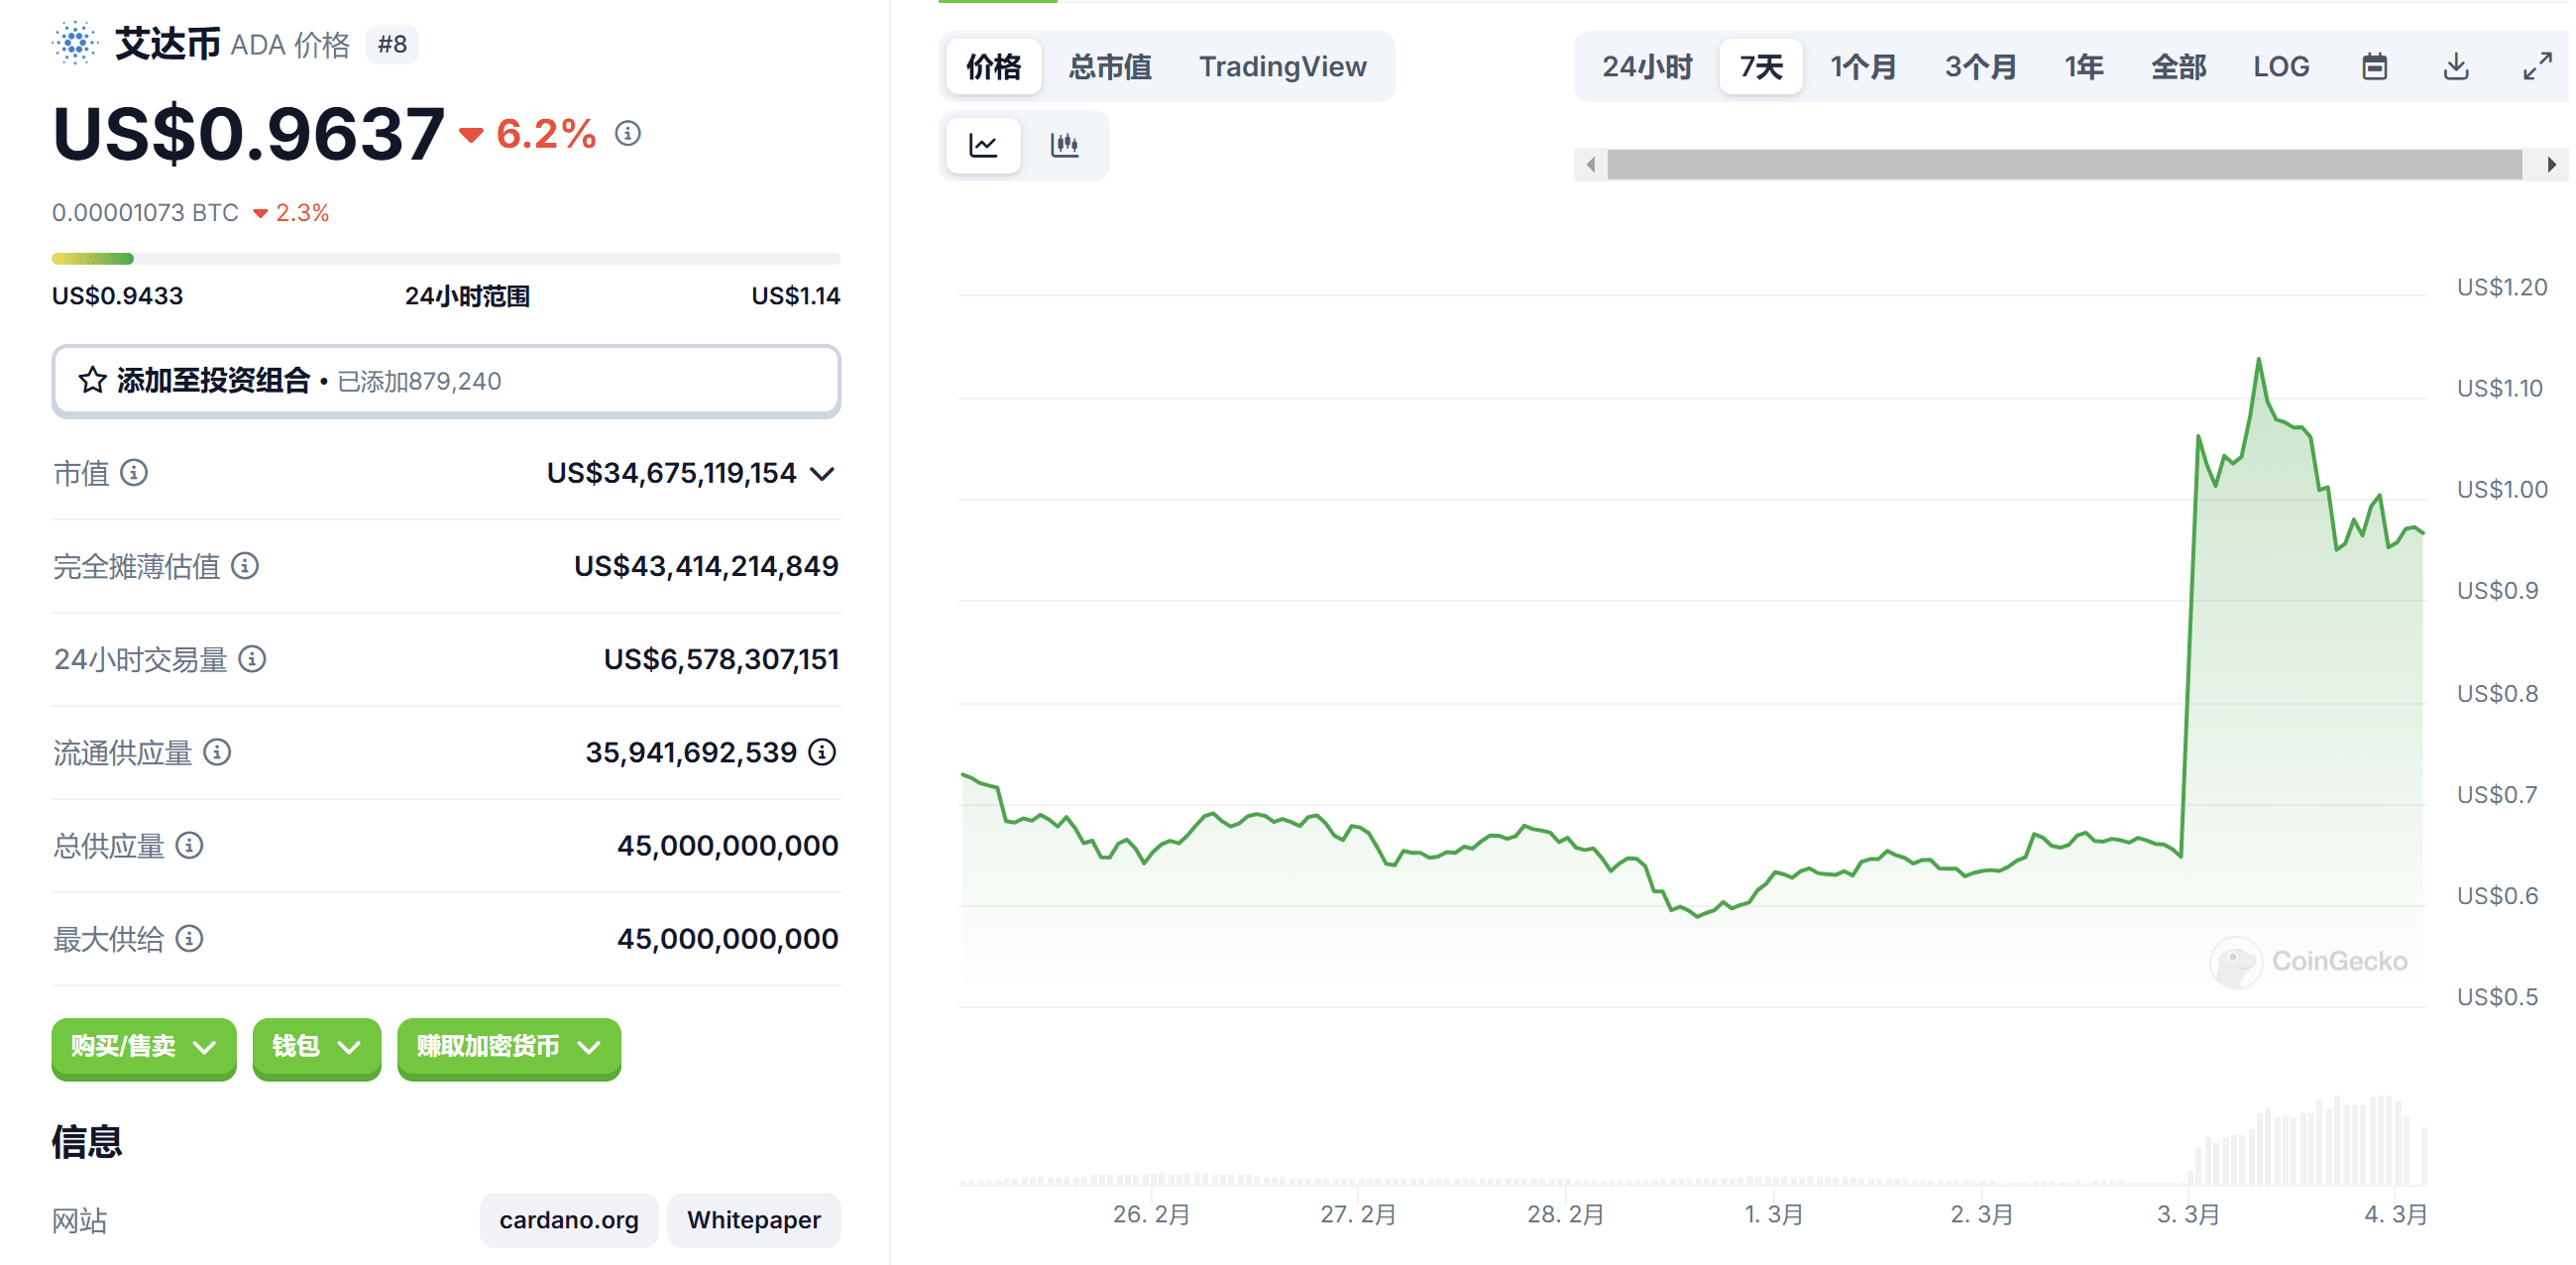Open the calendar date-range picker icon

point(2377,66)
